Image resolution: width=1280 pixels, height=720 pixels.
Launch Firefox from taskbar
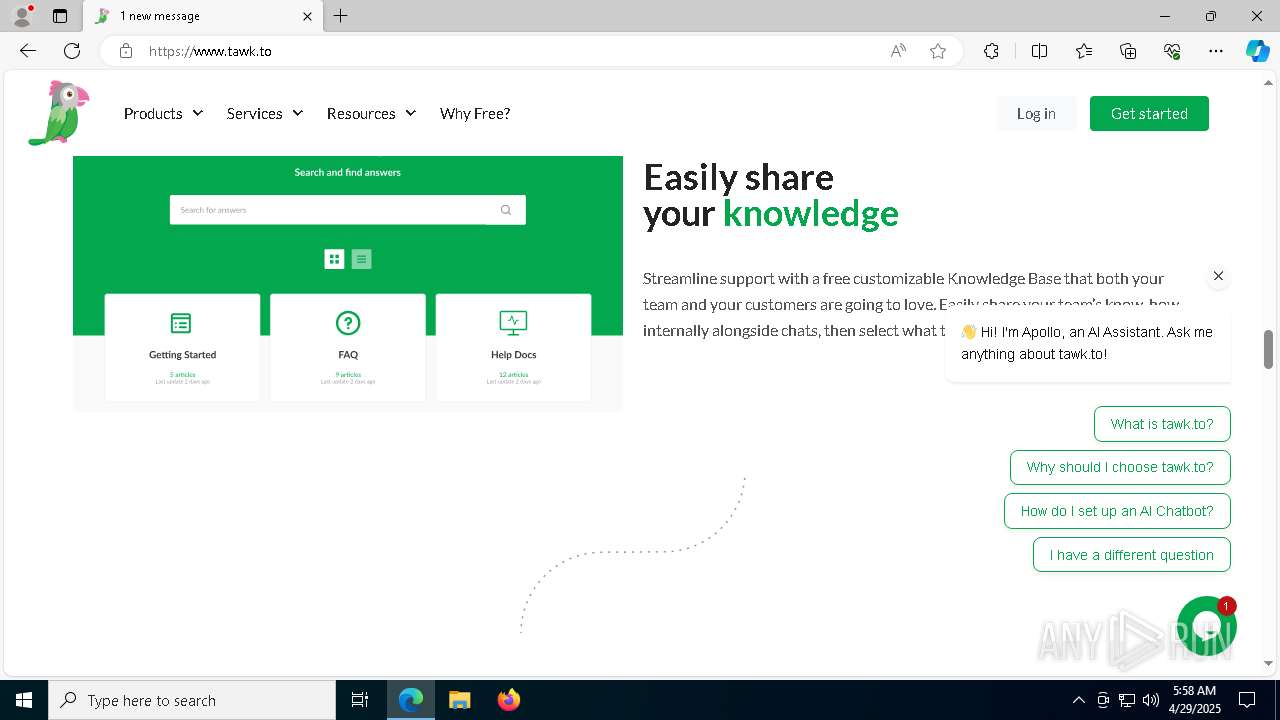point(509,700)
